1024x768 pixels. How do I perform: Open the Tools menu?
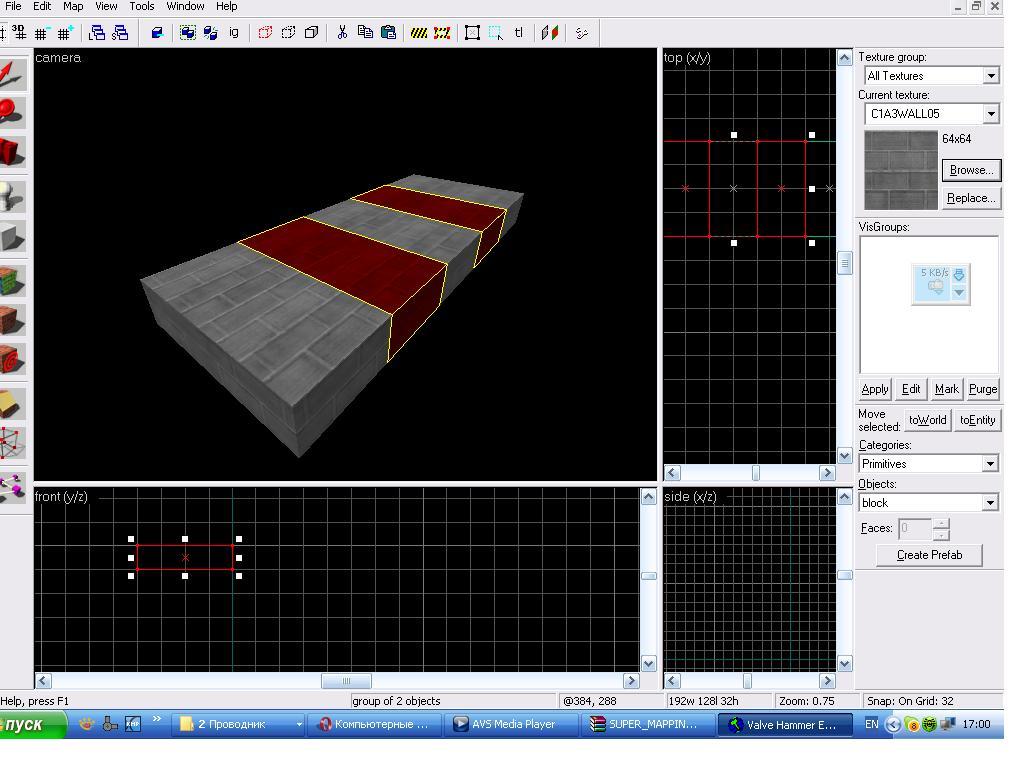coord(142,6)
